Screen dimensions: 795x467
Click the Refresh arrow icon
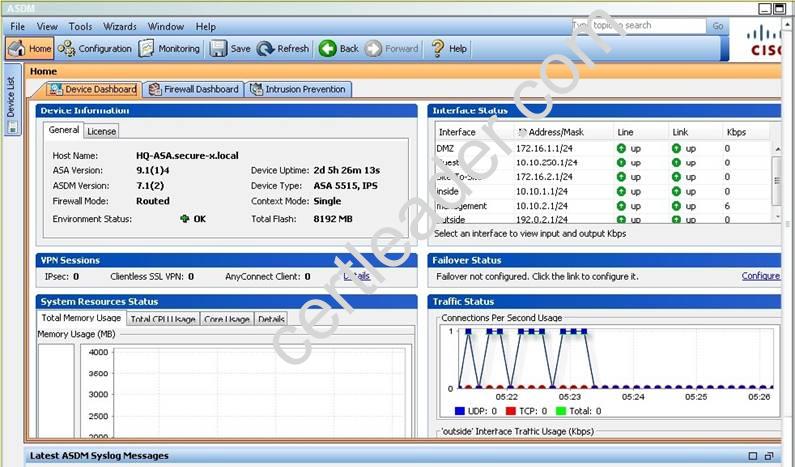point(265,49)
